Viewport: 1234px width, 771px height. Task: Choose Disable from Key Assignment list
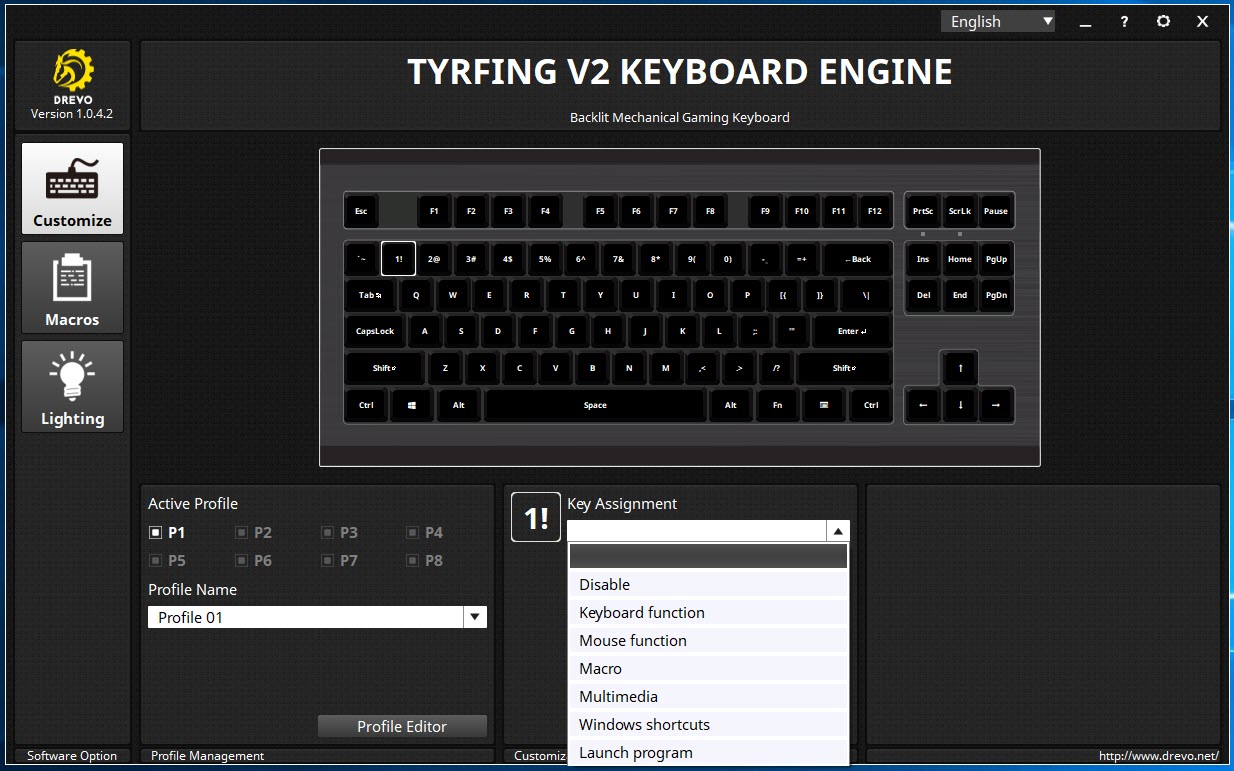(708, 584)
